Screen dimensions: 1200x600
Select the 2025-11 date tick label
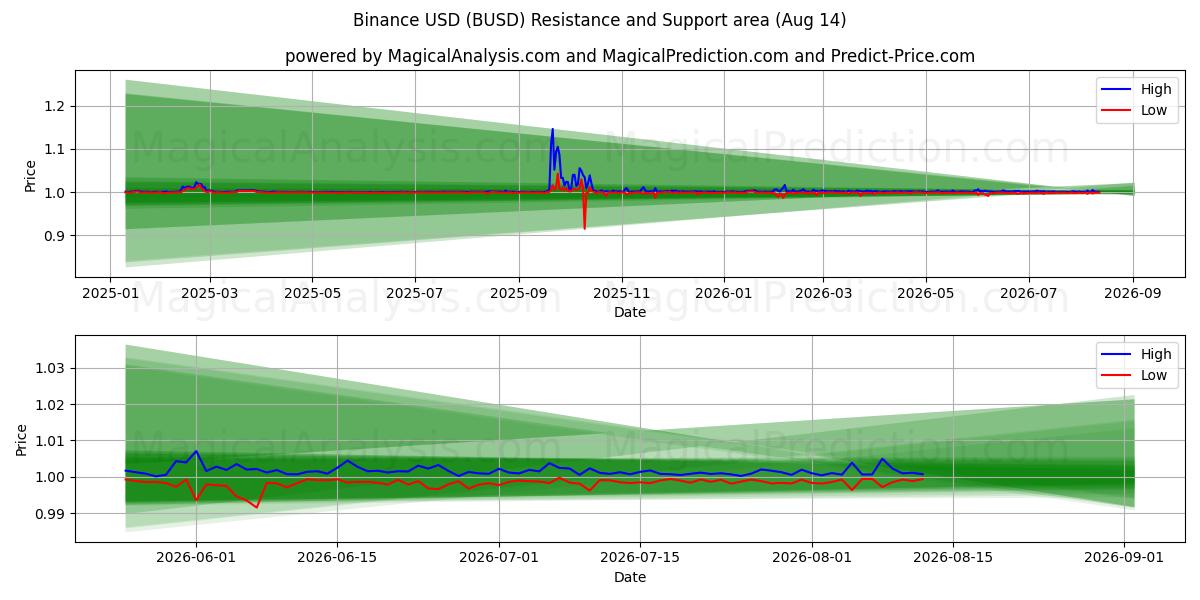(622, 293)
